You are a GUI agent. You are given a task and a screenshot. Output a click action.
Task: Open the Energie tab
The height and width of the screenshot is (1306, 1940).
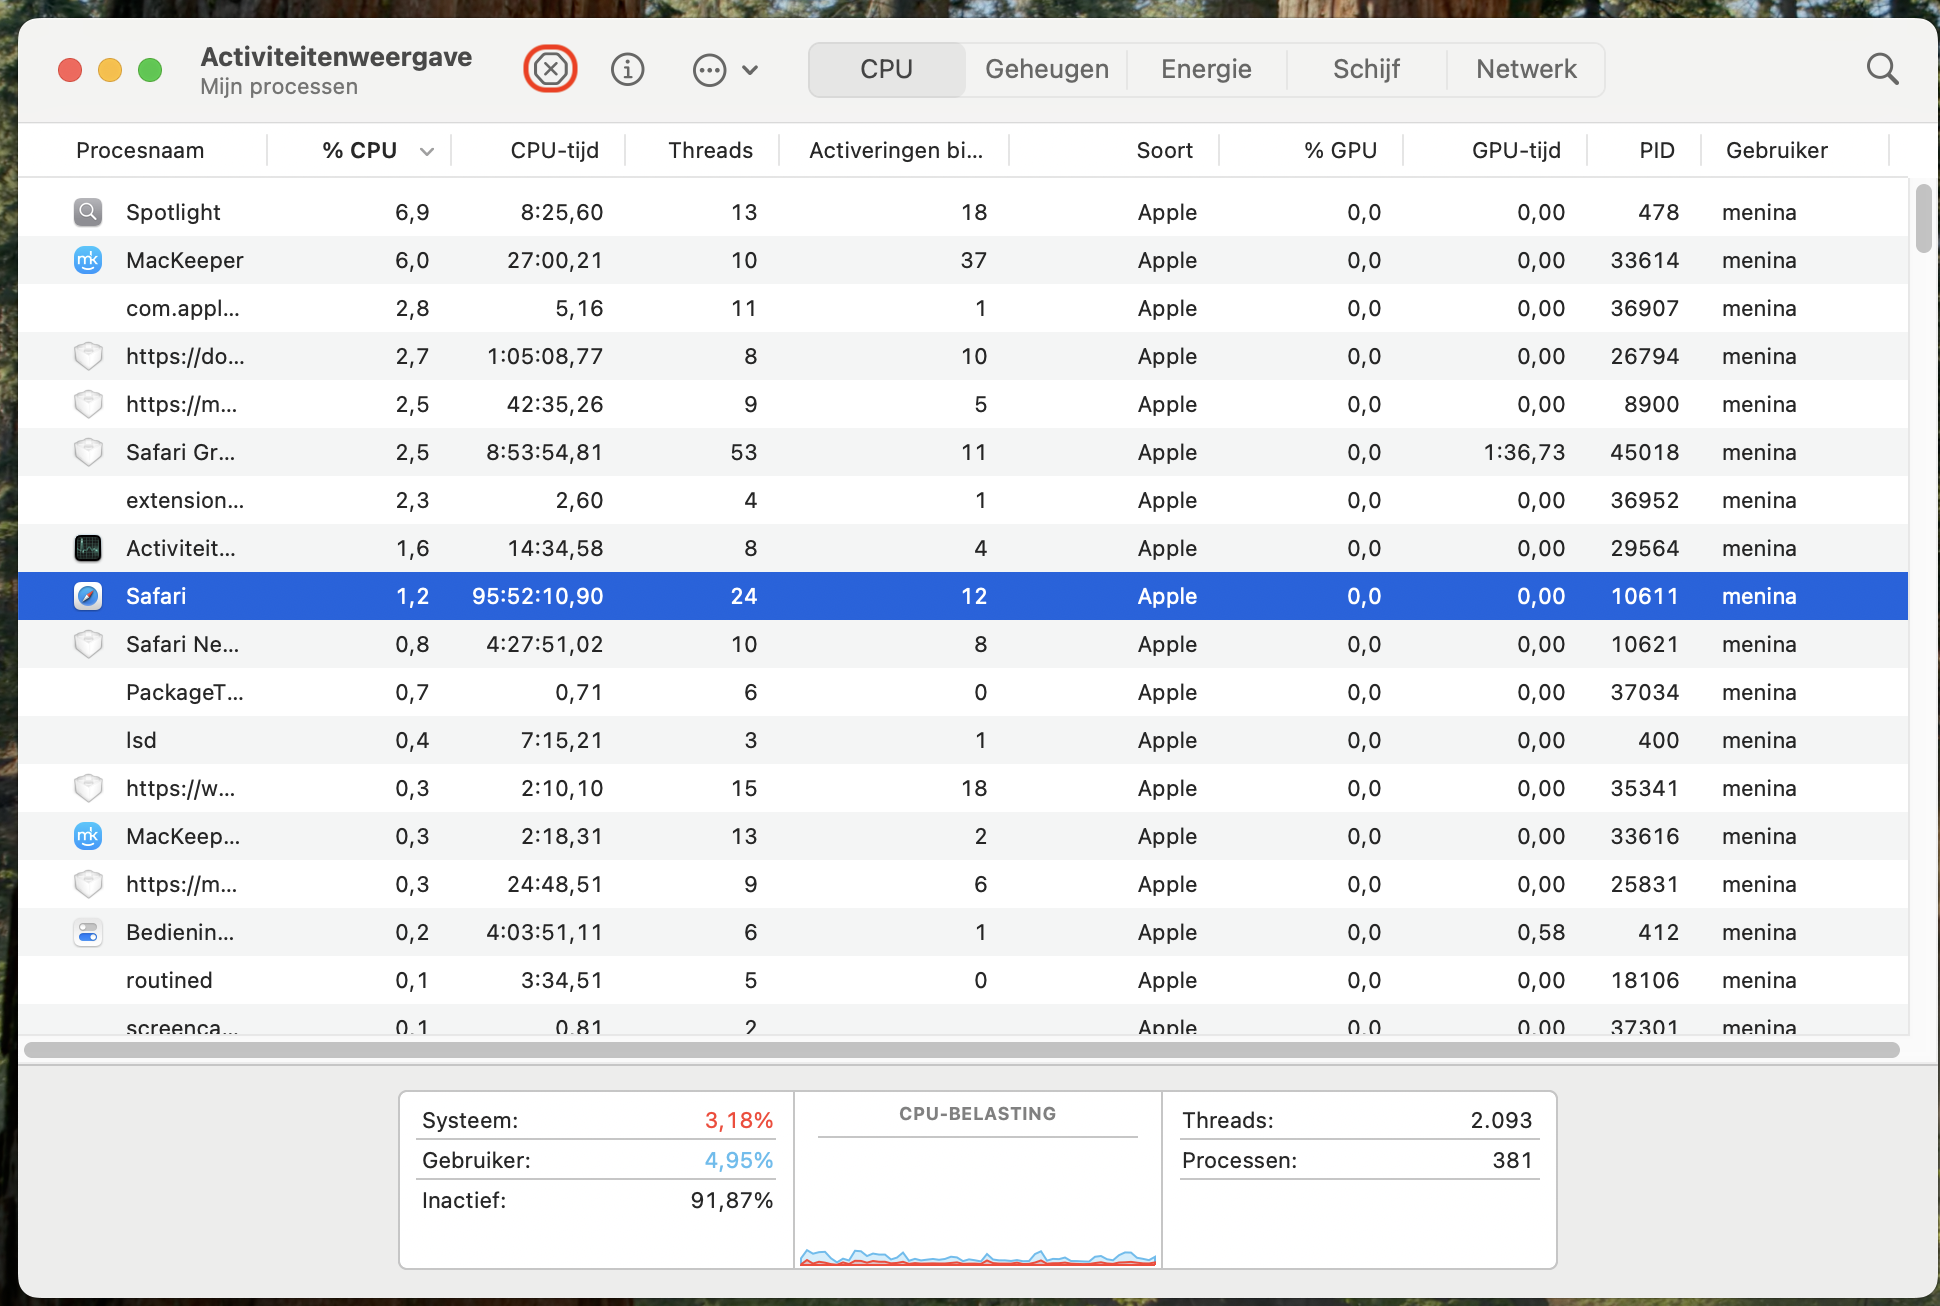(x=1206, y=69)
